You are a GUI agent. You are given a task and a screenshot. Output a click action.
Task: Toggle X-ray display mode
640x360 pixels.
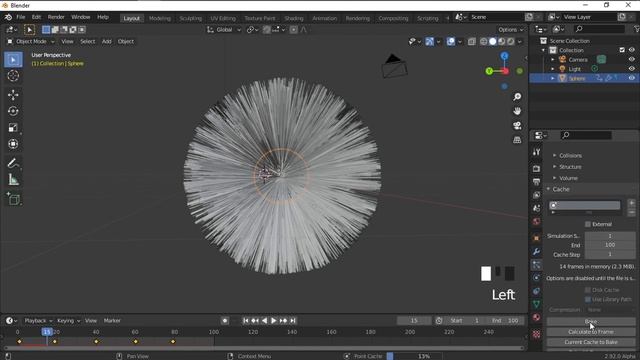point(471,42)
